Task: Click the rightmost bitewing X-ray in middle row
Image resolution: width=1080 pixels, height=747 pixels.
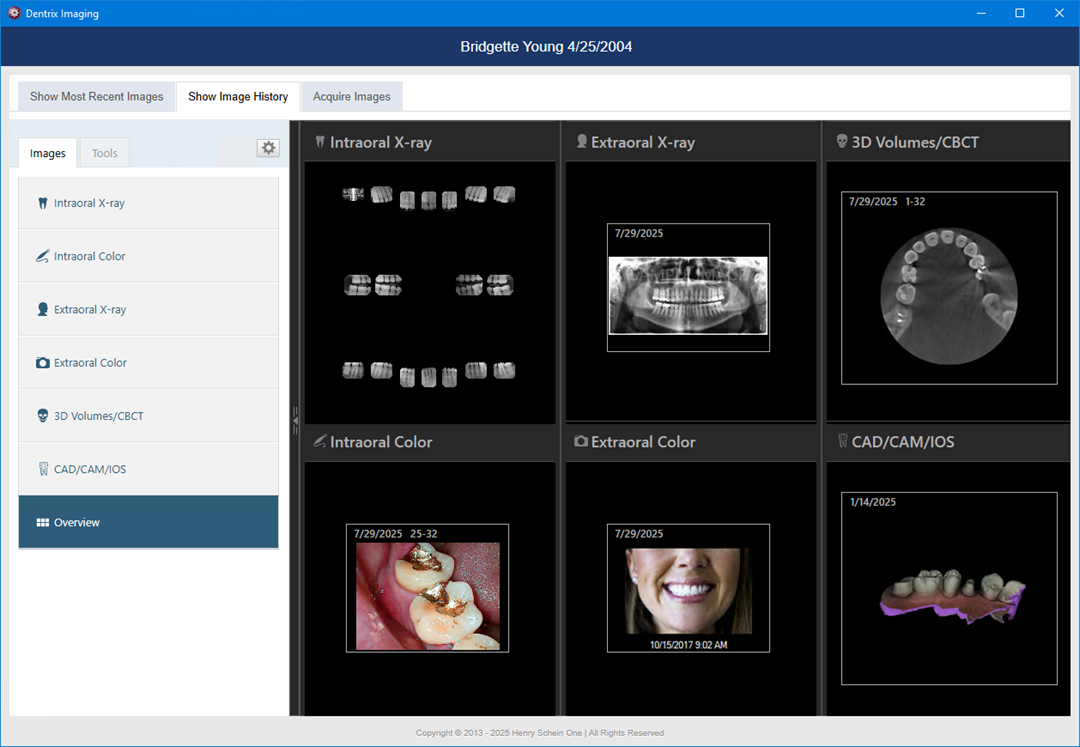Action: (x=500, y=285)
